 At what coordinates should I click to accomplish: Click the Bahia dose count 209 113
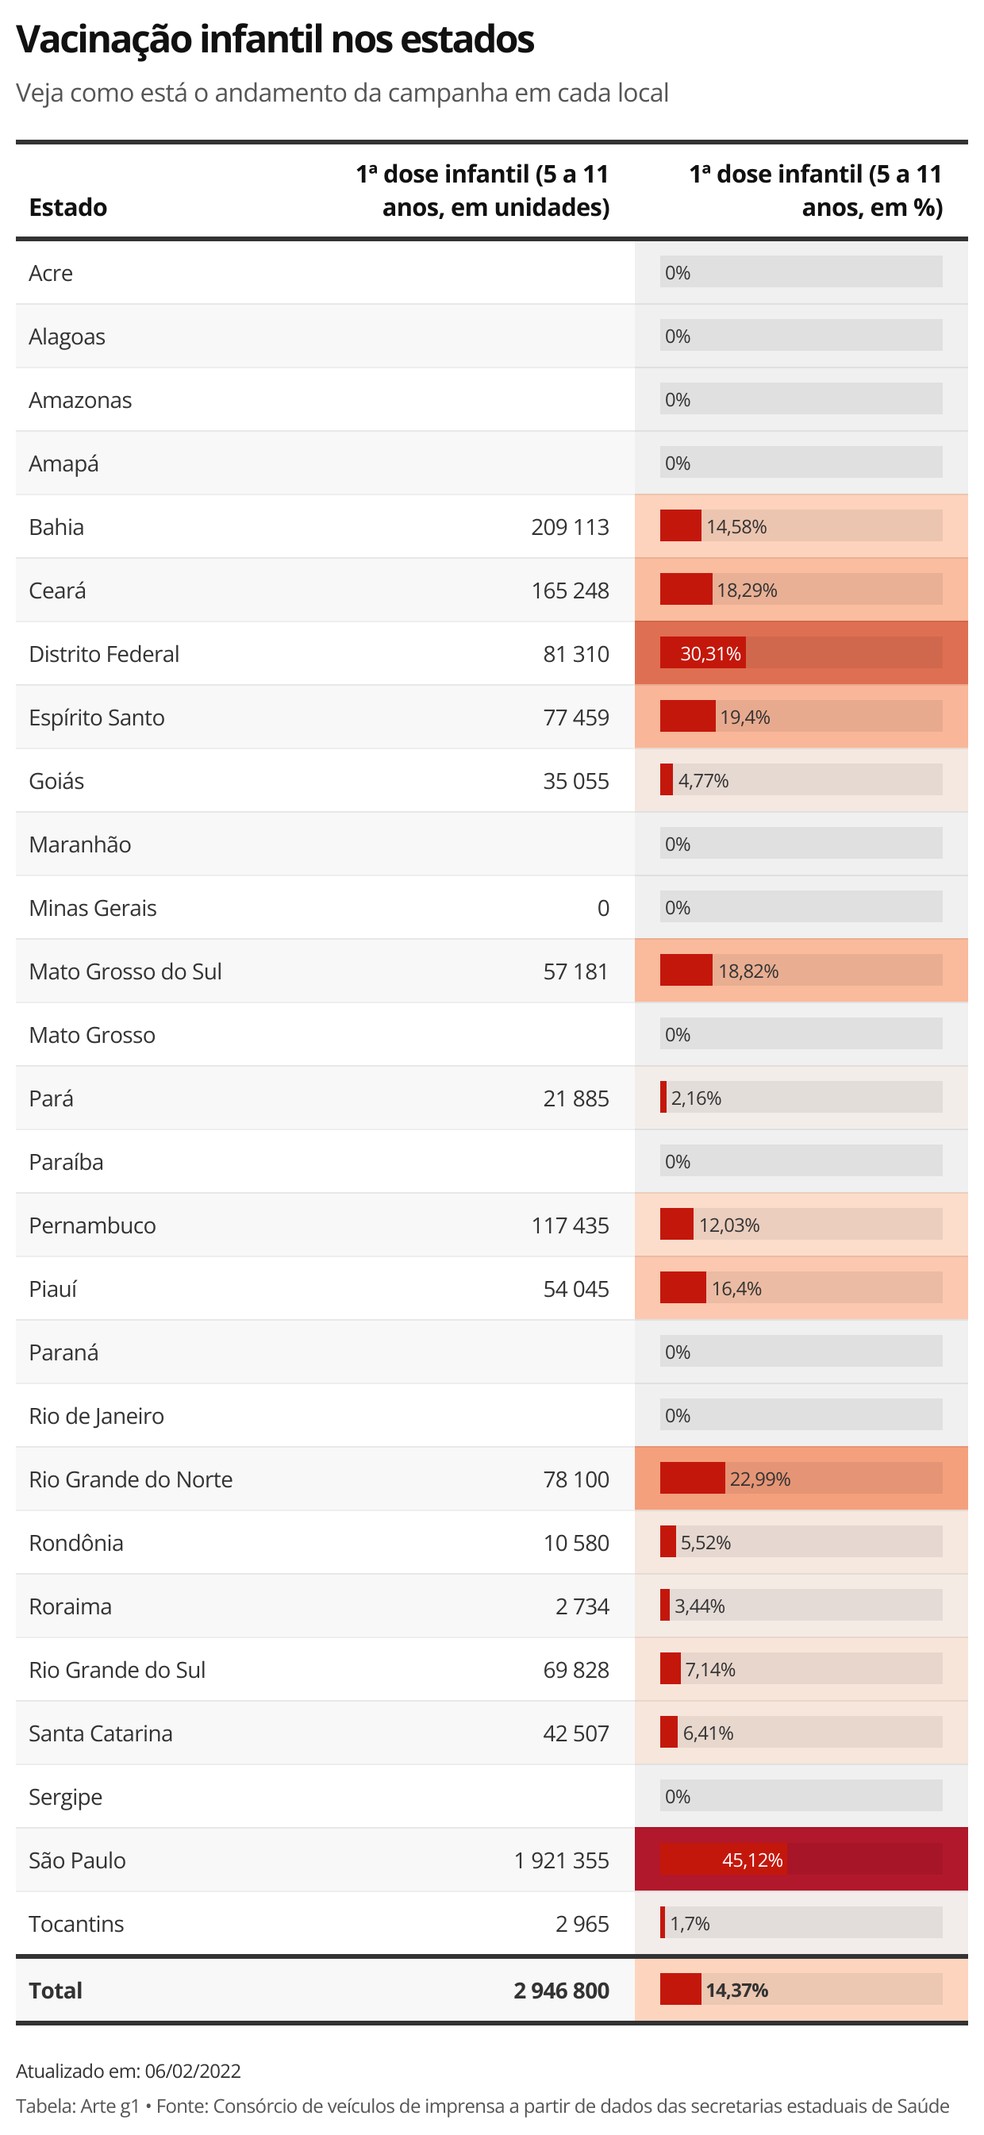point(570,526)
